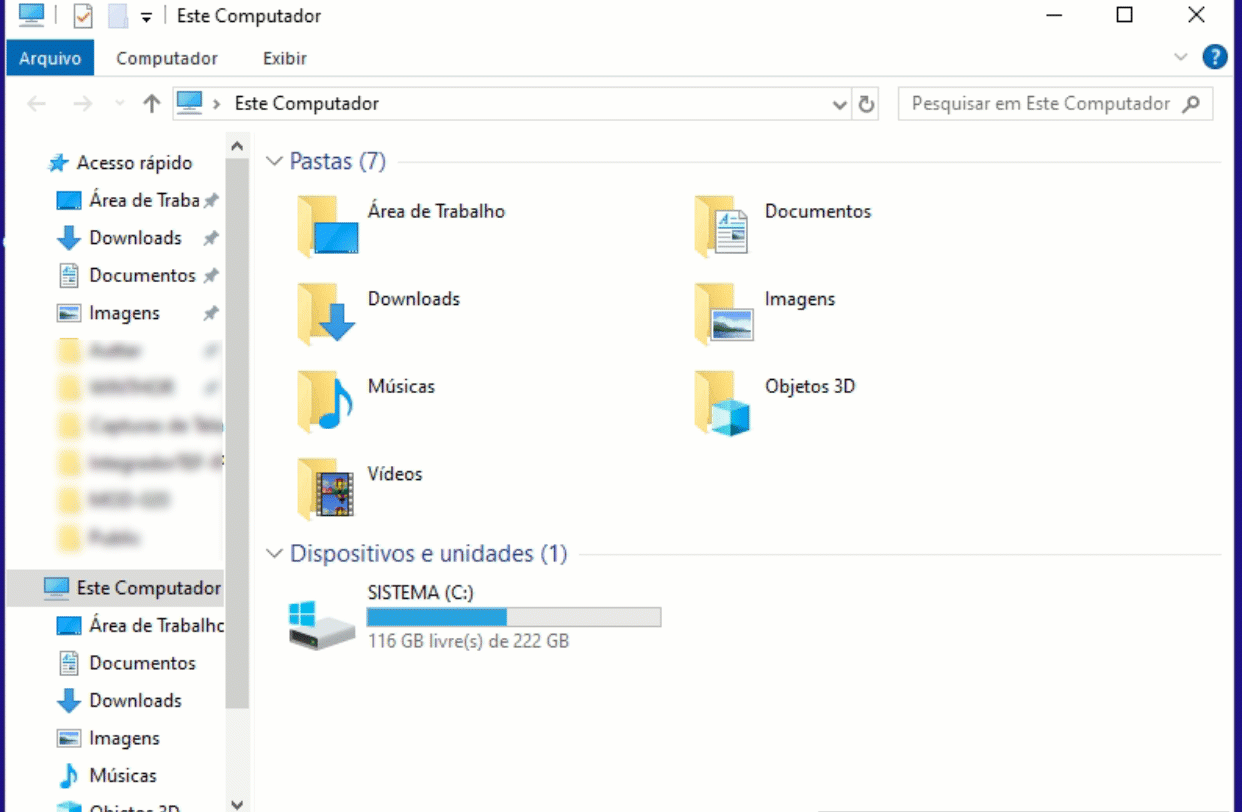Image resolution: width=1242 pixels, height=812 pixels.
Task: Open the Exibir ribbon tab
Action: click(285, 58)
